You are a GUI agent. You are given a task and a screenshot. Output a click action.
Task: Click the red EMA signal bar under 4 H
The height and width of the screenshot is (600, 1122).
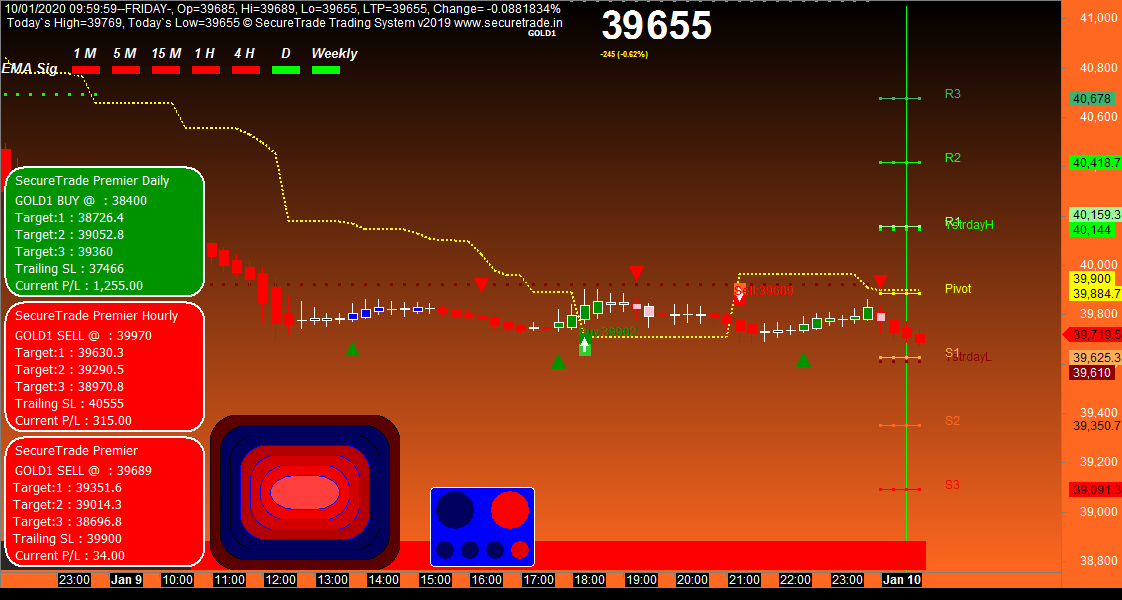pos(246,69)
